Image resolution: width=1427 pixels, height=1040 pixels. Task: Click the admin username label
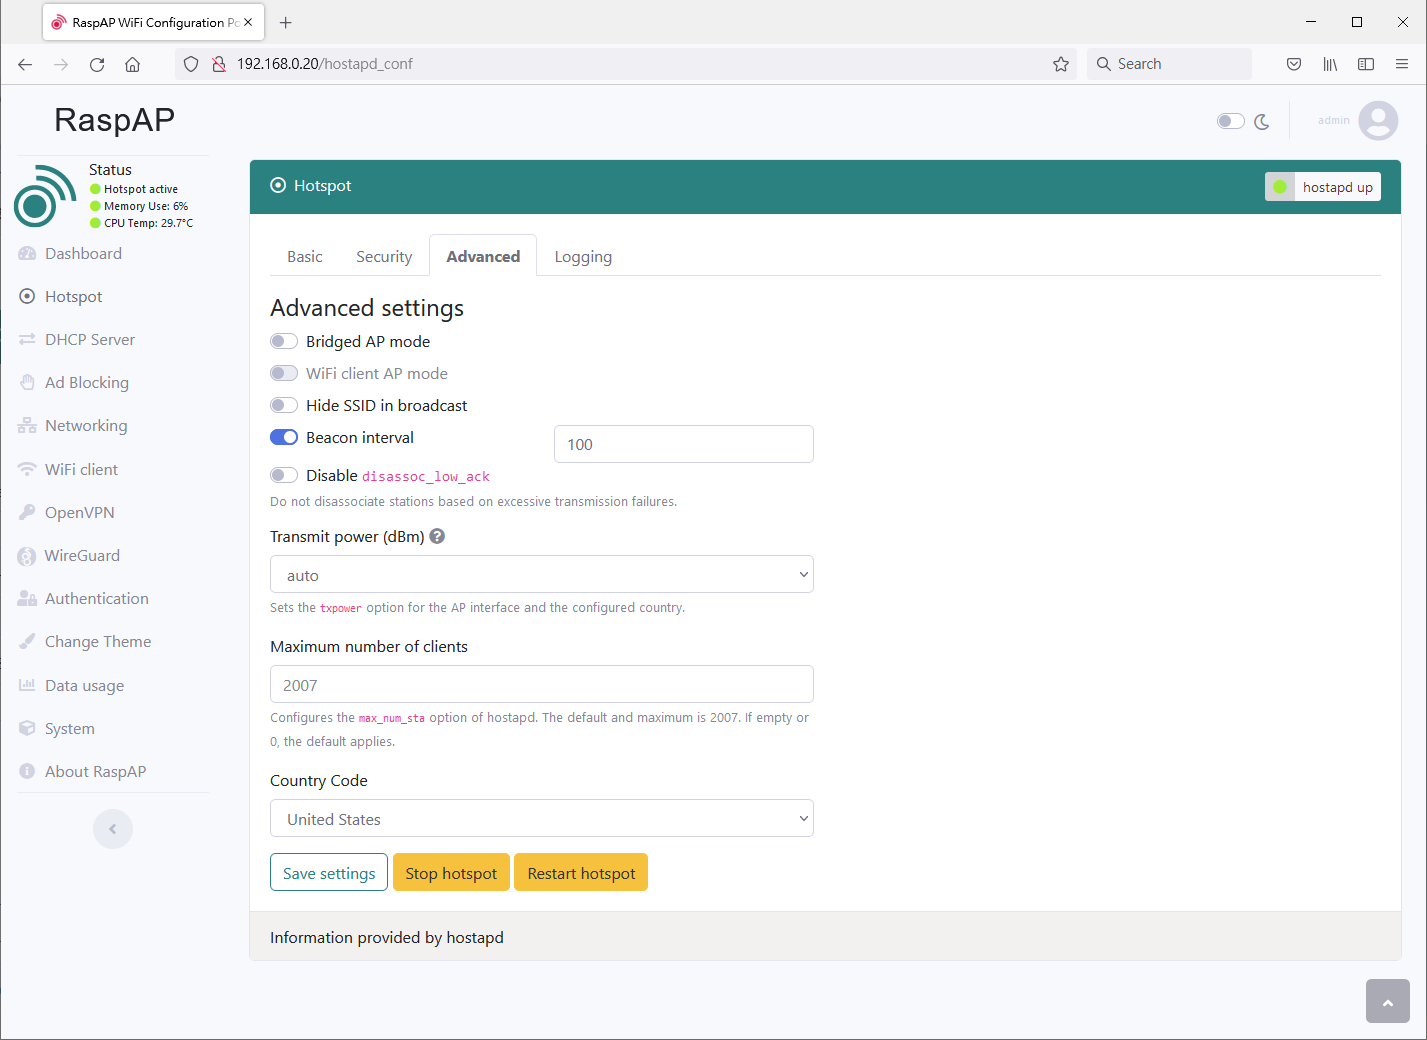(x=1334, y=120)
